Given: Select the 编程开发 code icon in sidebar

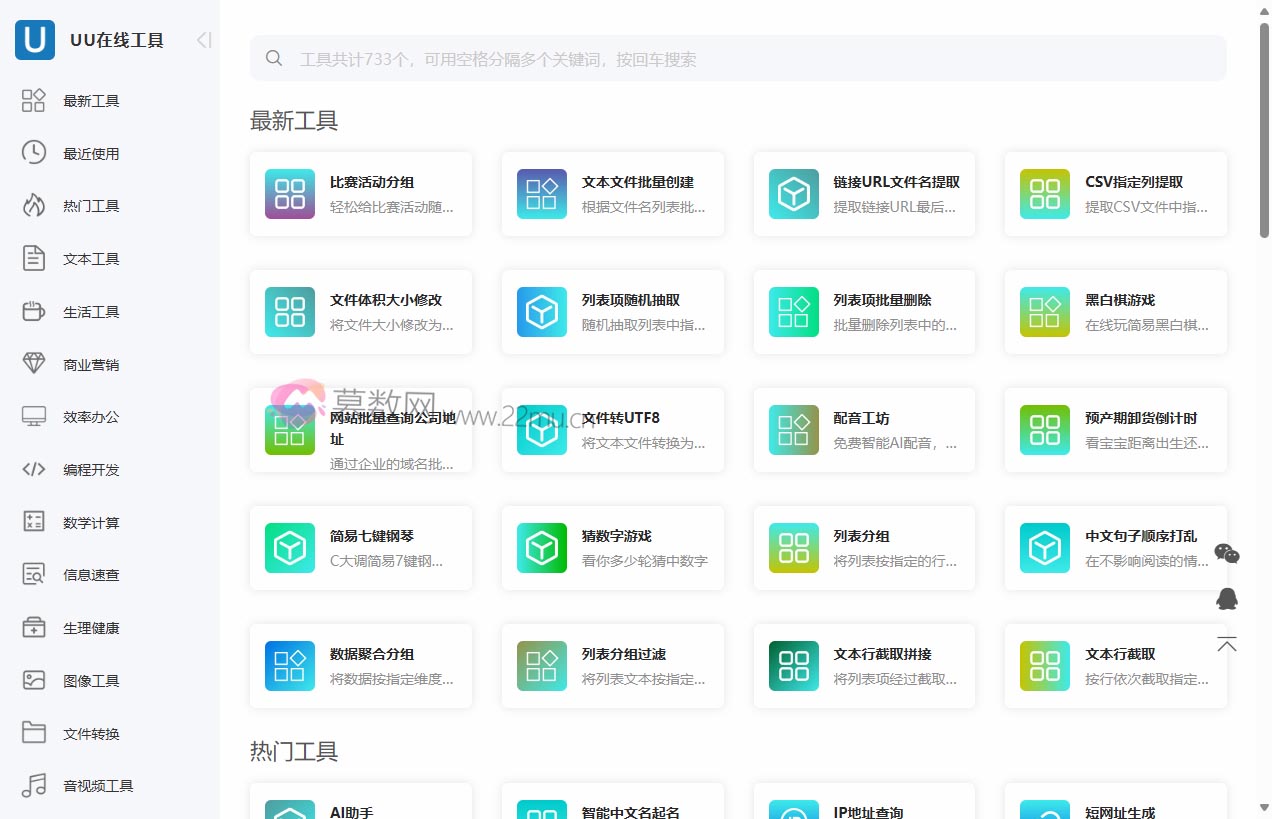Looking at the screenshot, I should 33,469.
